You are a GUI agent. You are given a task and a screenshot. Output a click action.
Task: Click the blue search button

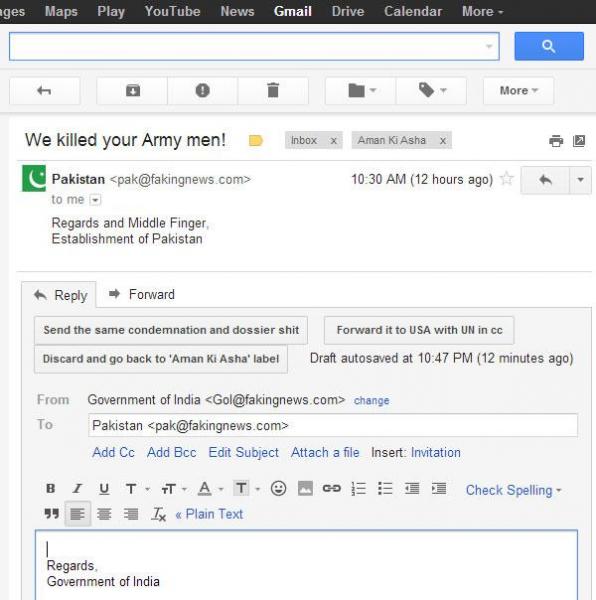coord(549,46)
